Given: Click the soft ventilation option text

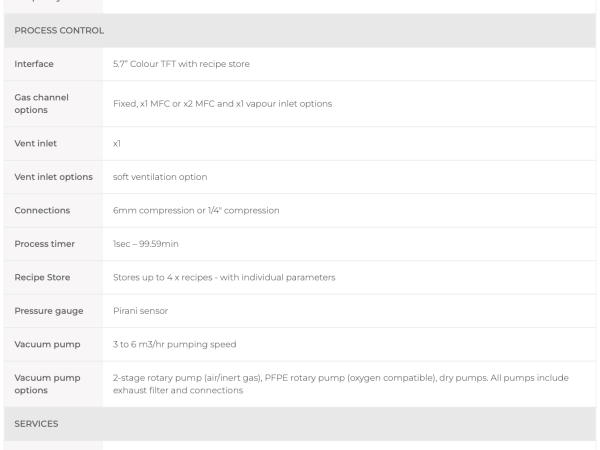Looking at the screenshot, I should click(x=160, y=177).
